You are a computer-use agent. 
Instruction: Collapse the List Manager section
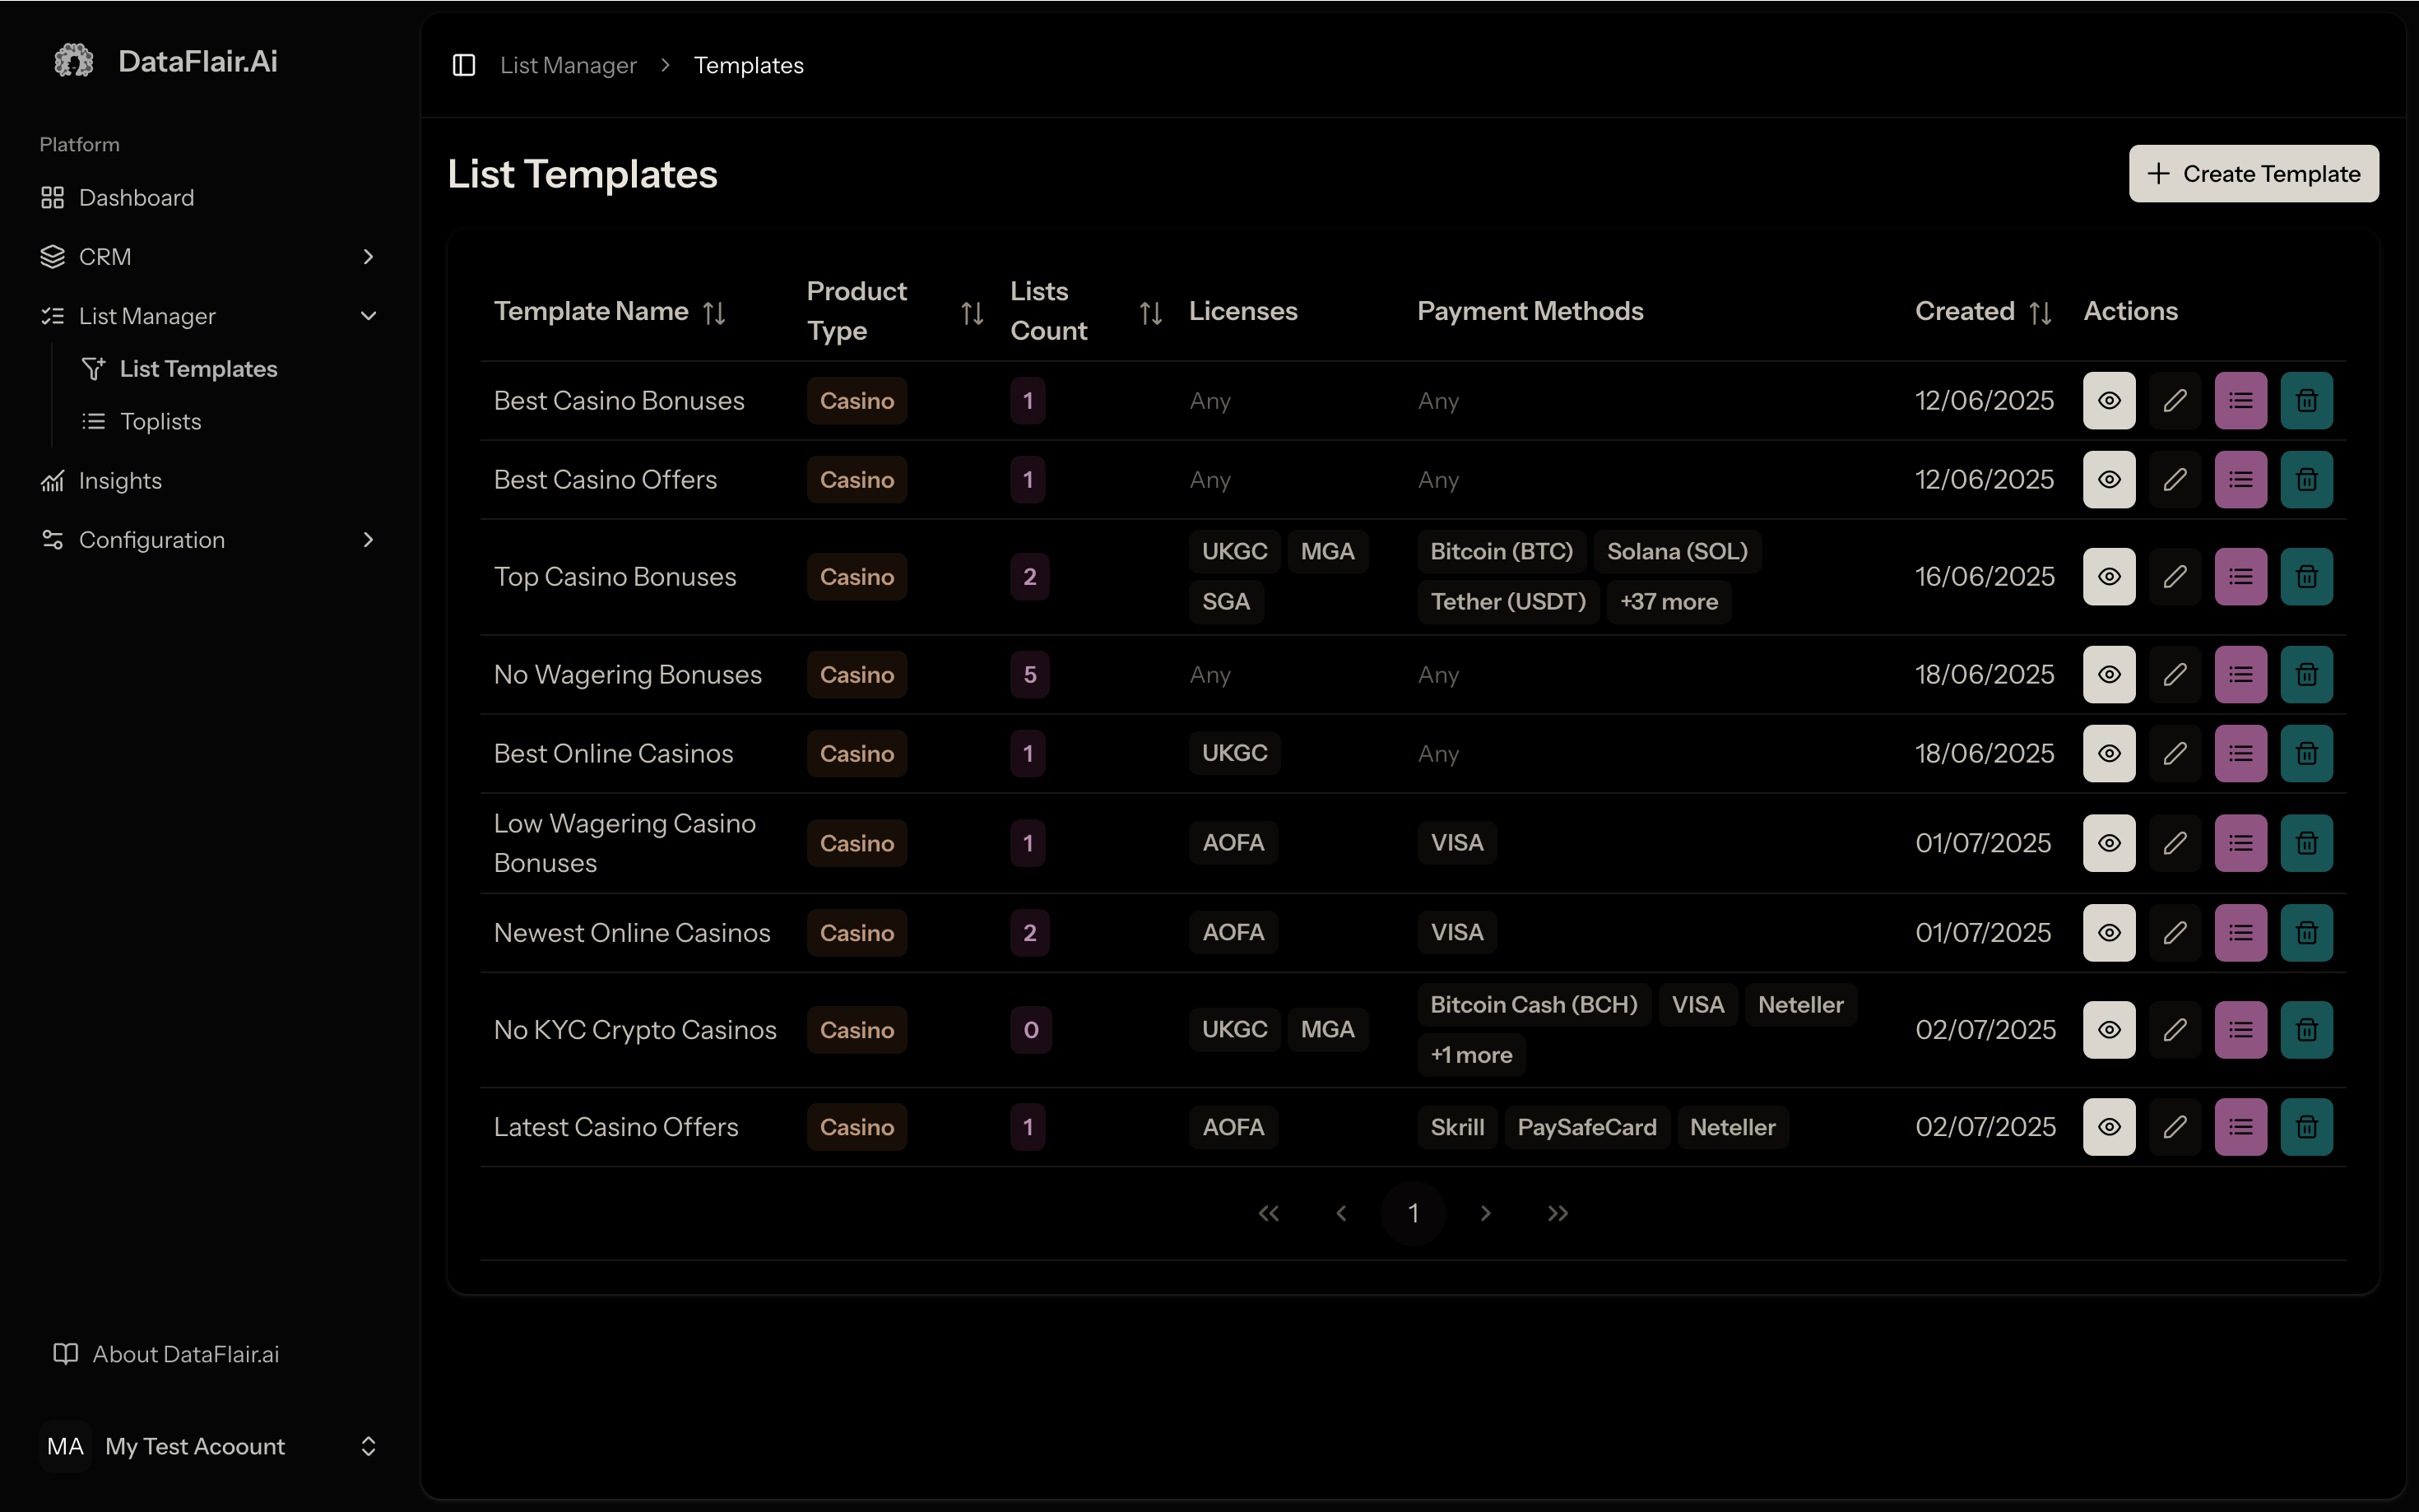(x=367, y=316)
